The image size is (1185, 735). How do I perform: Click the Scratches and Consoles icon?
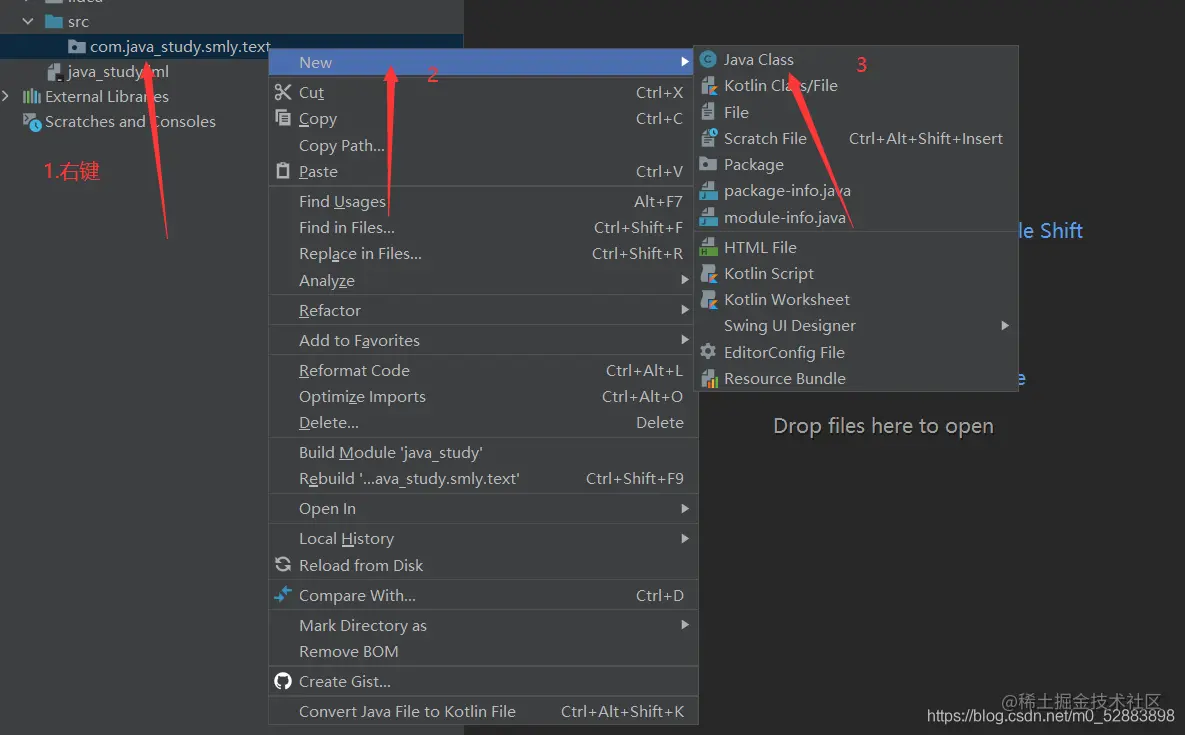32,122
